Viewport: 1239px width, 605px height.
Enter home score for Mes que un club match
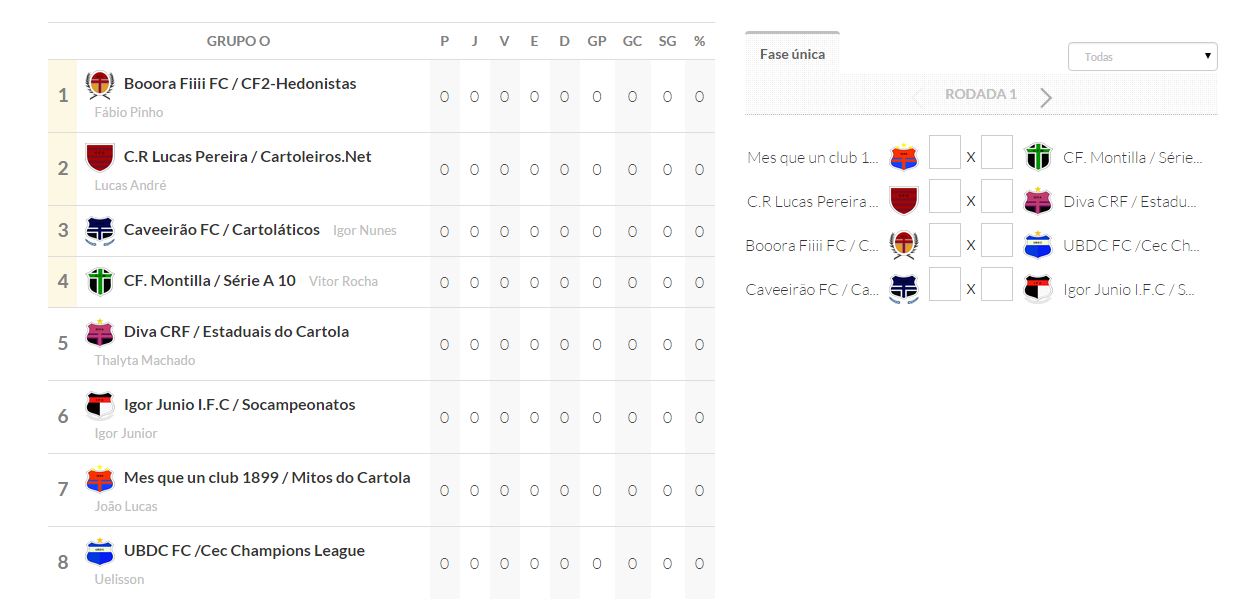tap(945, 153)
